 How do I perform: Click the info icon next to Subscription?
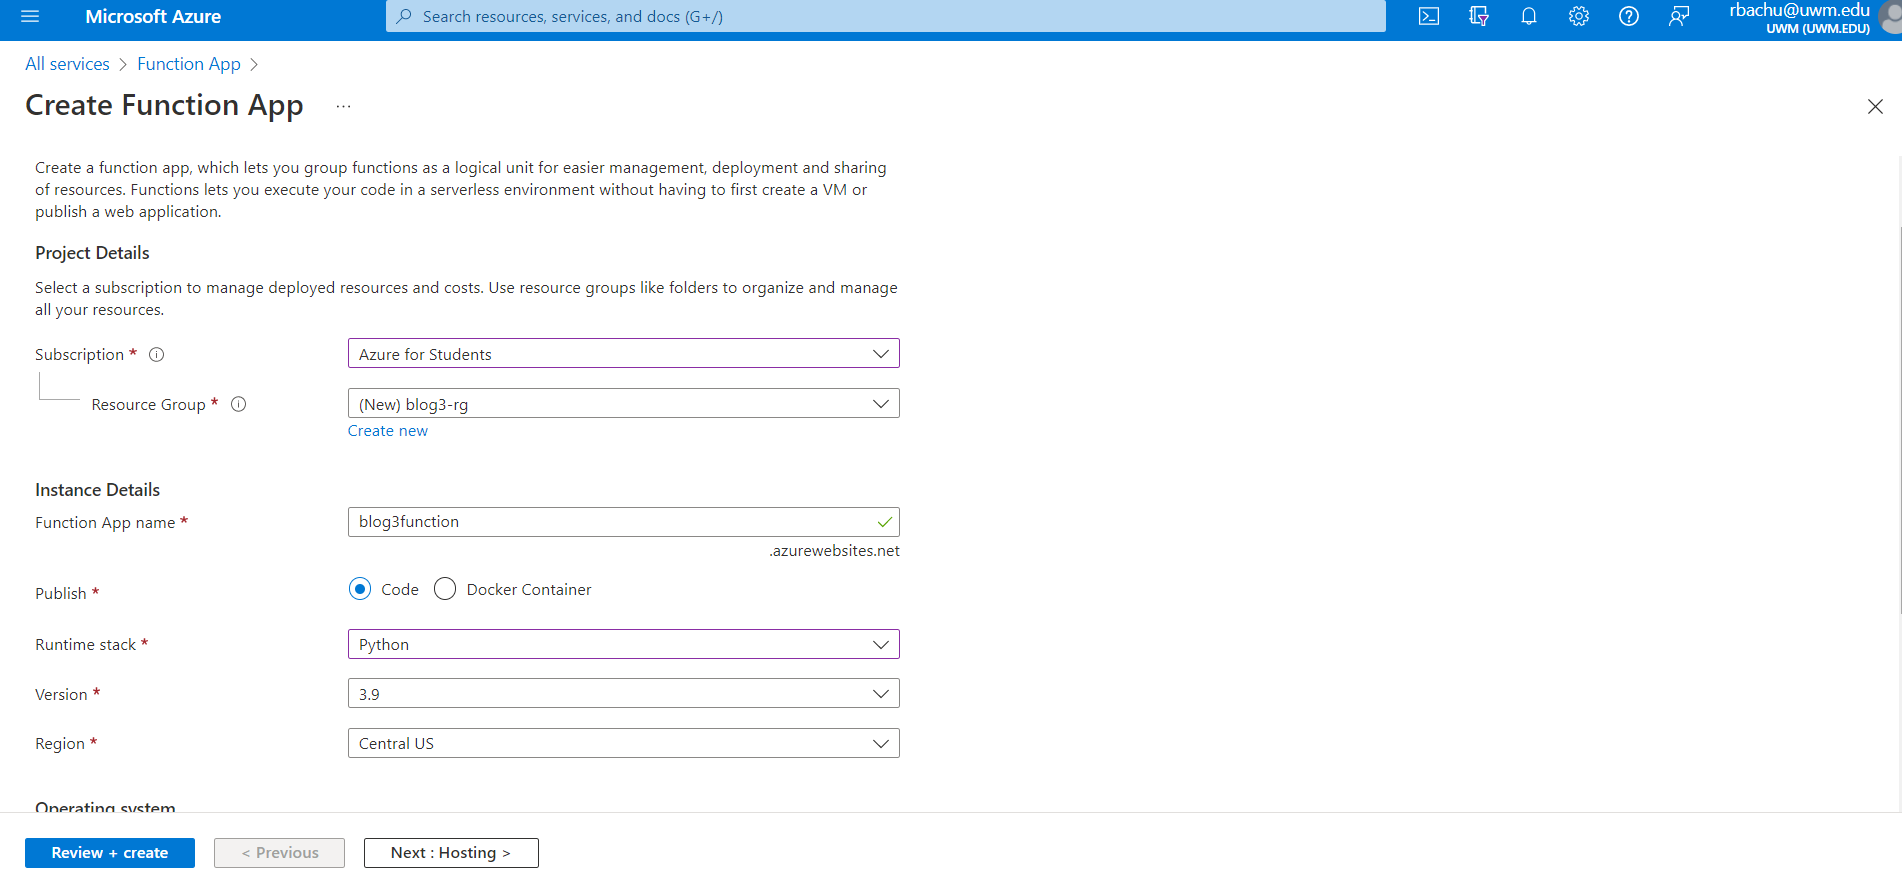coord(157,354)
